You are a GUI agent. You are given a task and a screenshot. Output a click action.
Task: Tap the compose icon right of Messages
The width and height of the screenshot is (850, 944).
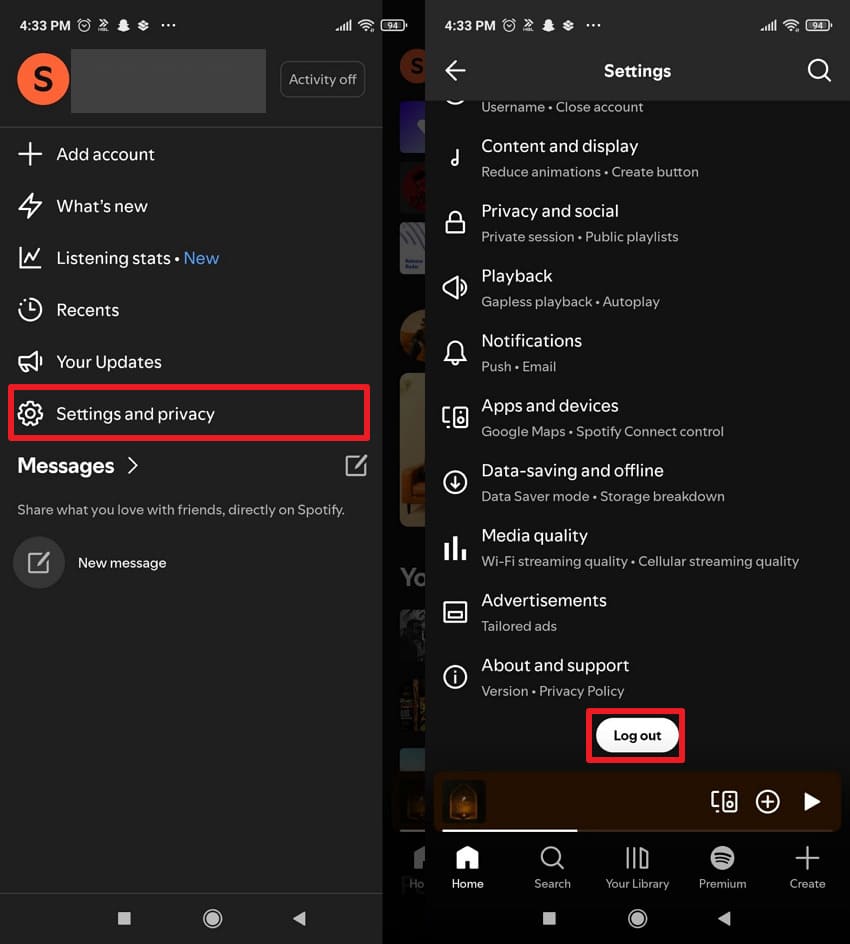[x=356, y=465]
